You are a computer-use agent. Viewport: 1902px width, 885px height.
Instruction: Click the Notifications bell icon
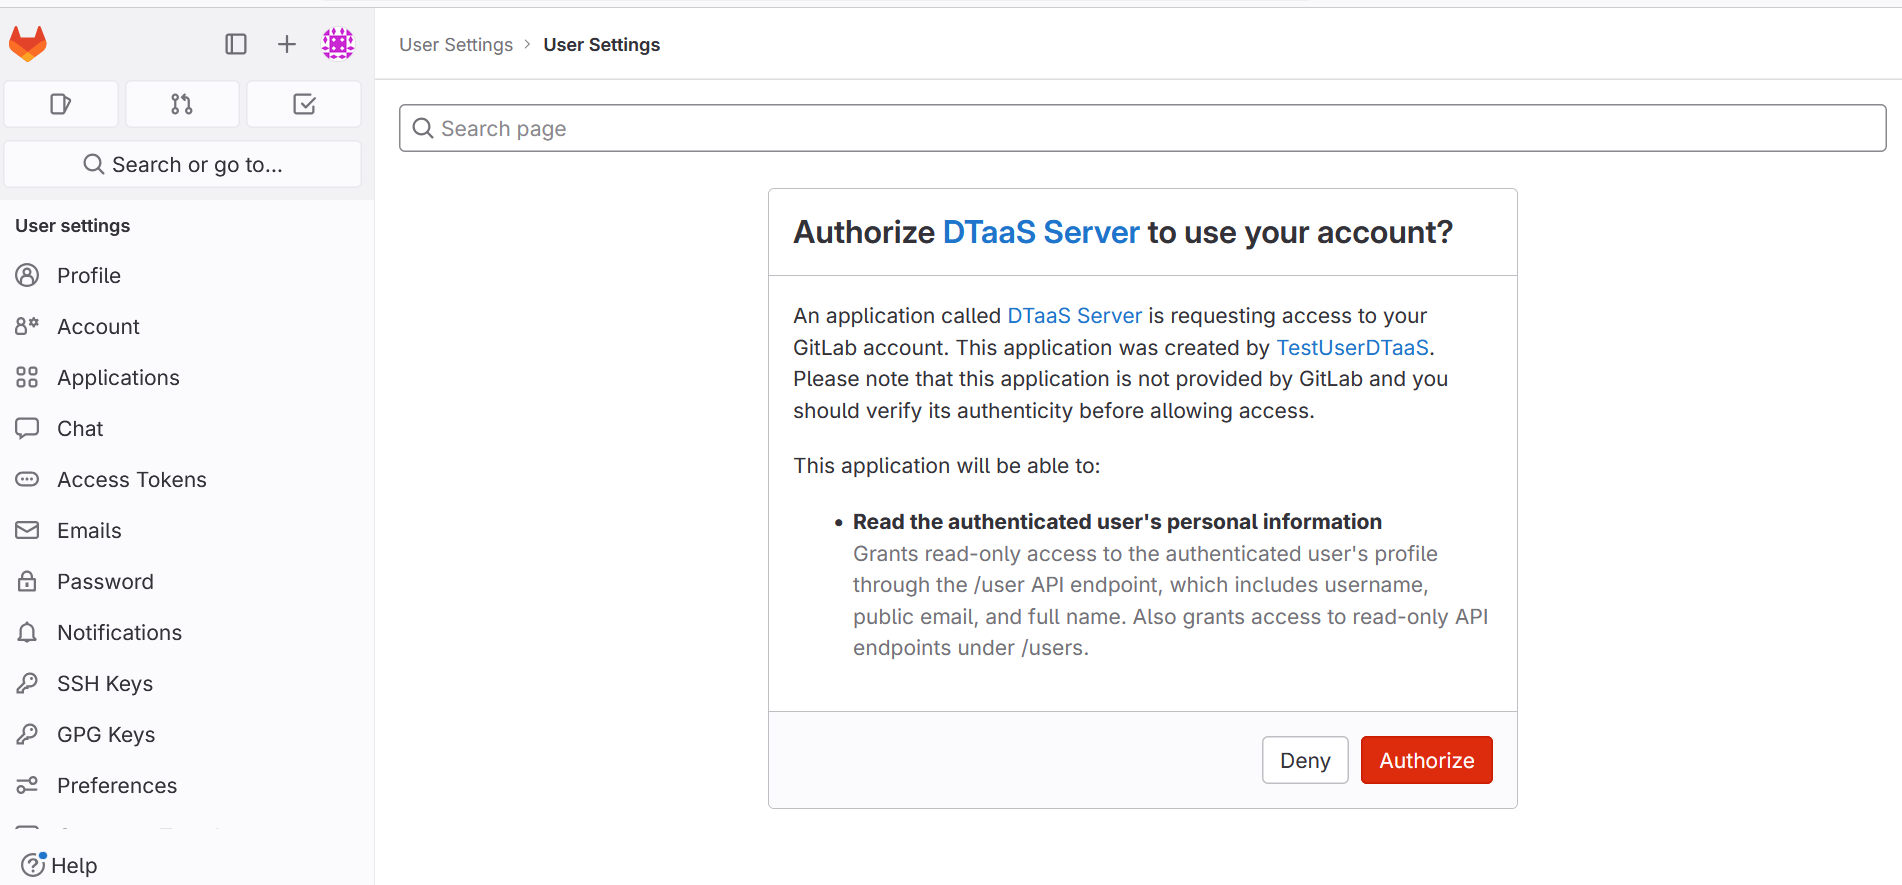click(27, 632)
